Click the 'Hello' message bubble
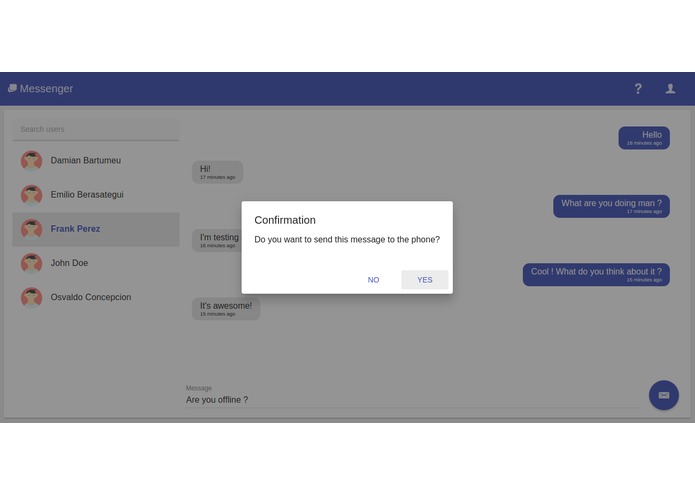The width and height of the screenshot is (695, 494). pyautogui.click(x=644, y=138)
